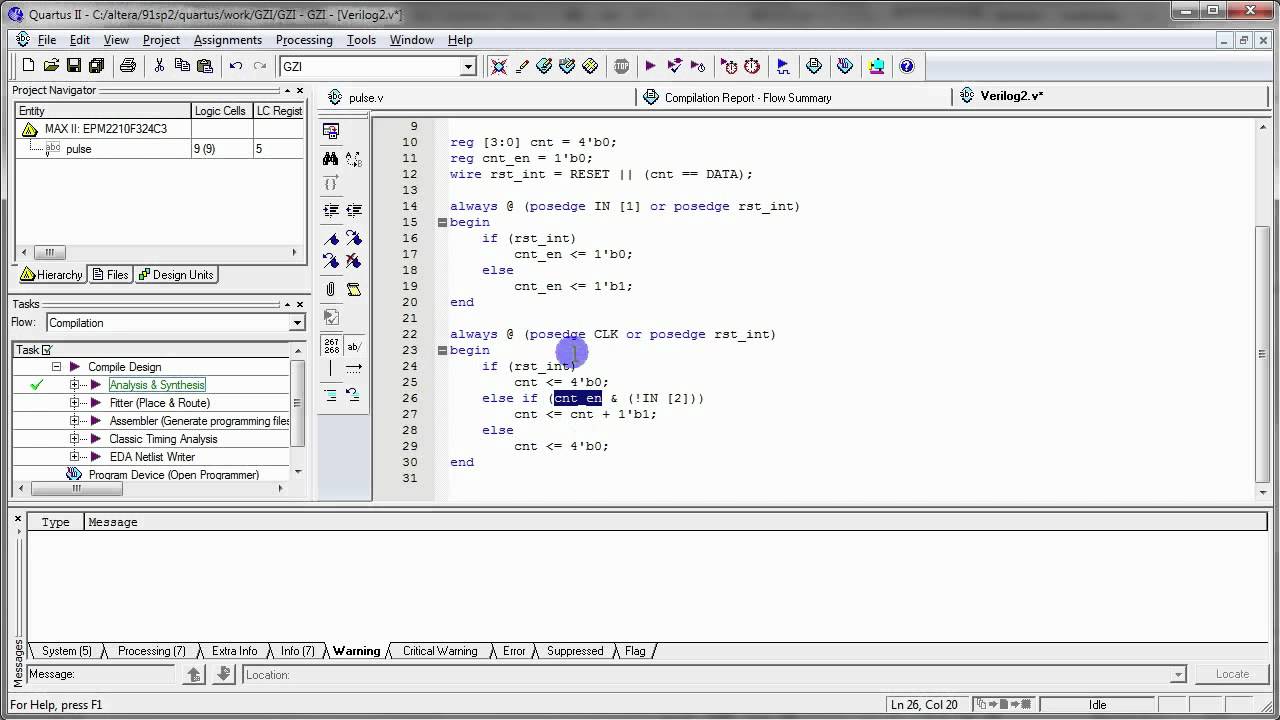1280x720 pixels.
Task: Click the Locate button in message bar
Action: click(1232, 674)
